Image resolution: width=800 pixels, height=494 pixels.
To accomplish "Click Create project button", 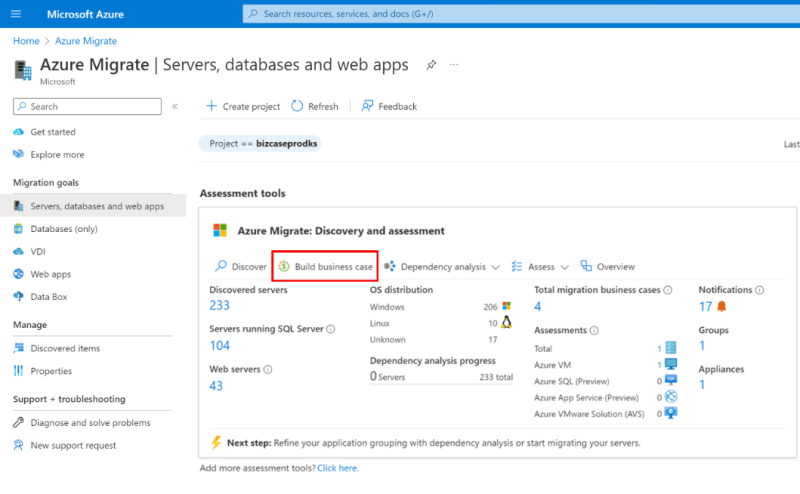I will pos(243,107).
